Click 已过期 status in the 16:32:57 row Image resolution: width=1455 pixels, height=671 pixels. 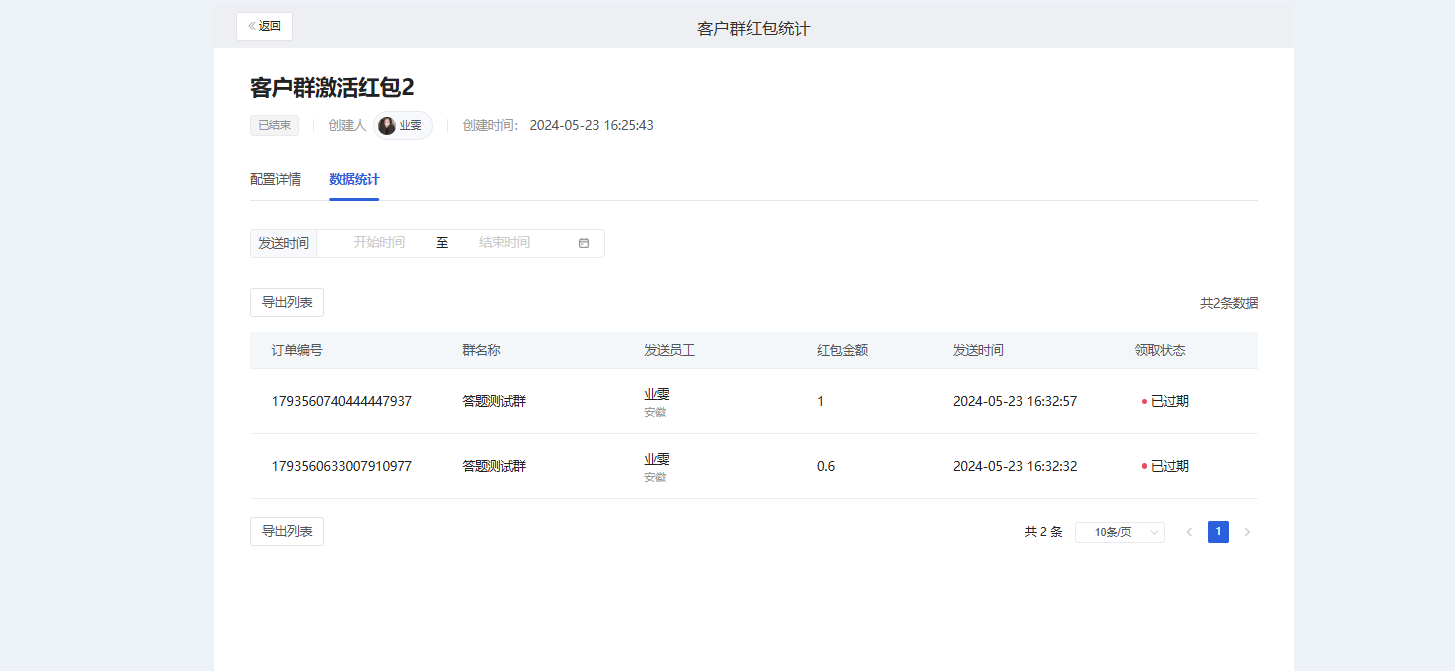click(x=1169, y=401)
